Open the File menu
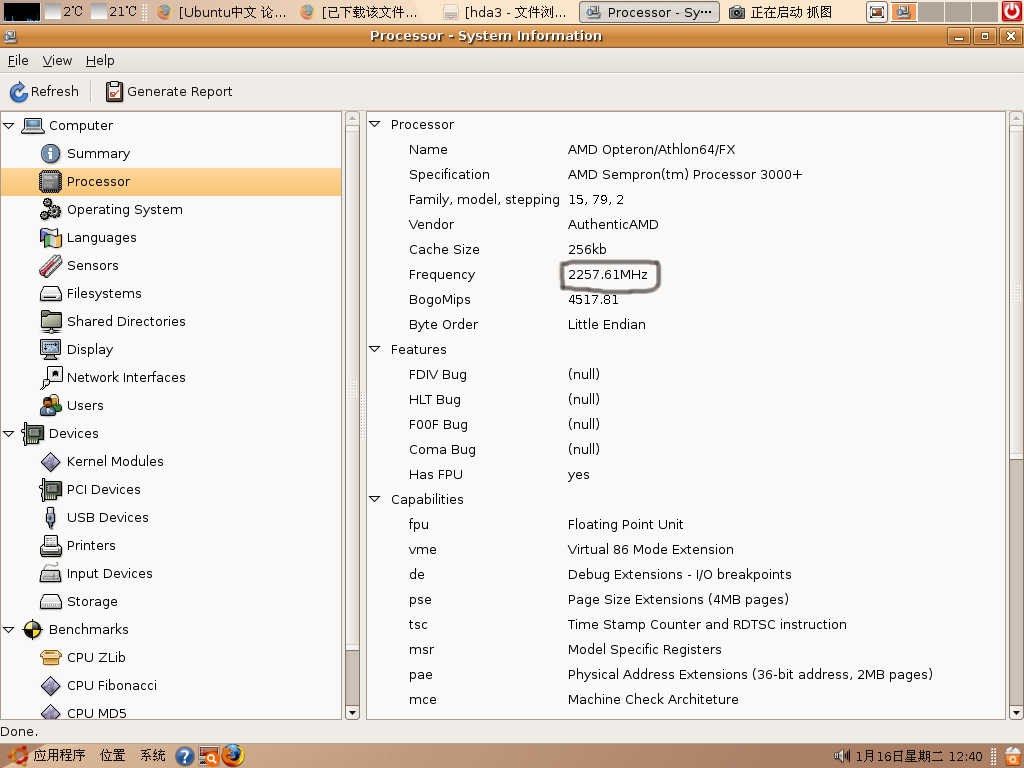 (18, 61)
